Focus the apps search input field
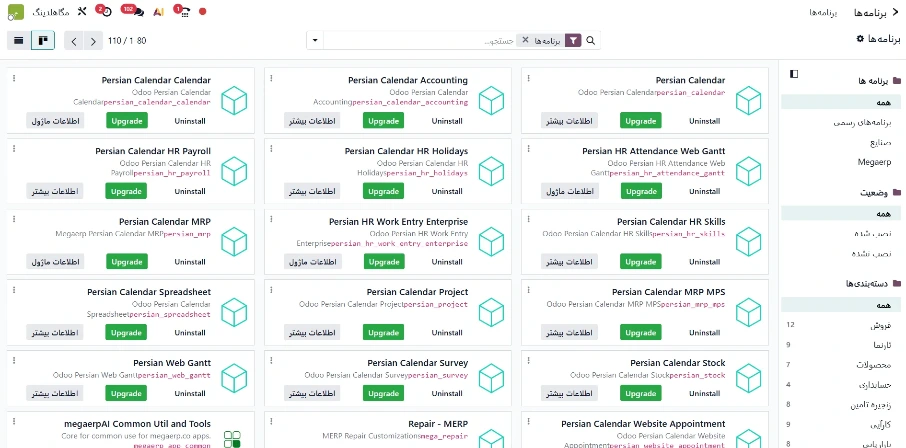This screenshot has width=906, height=448. (x=421, y=40)
